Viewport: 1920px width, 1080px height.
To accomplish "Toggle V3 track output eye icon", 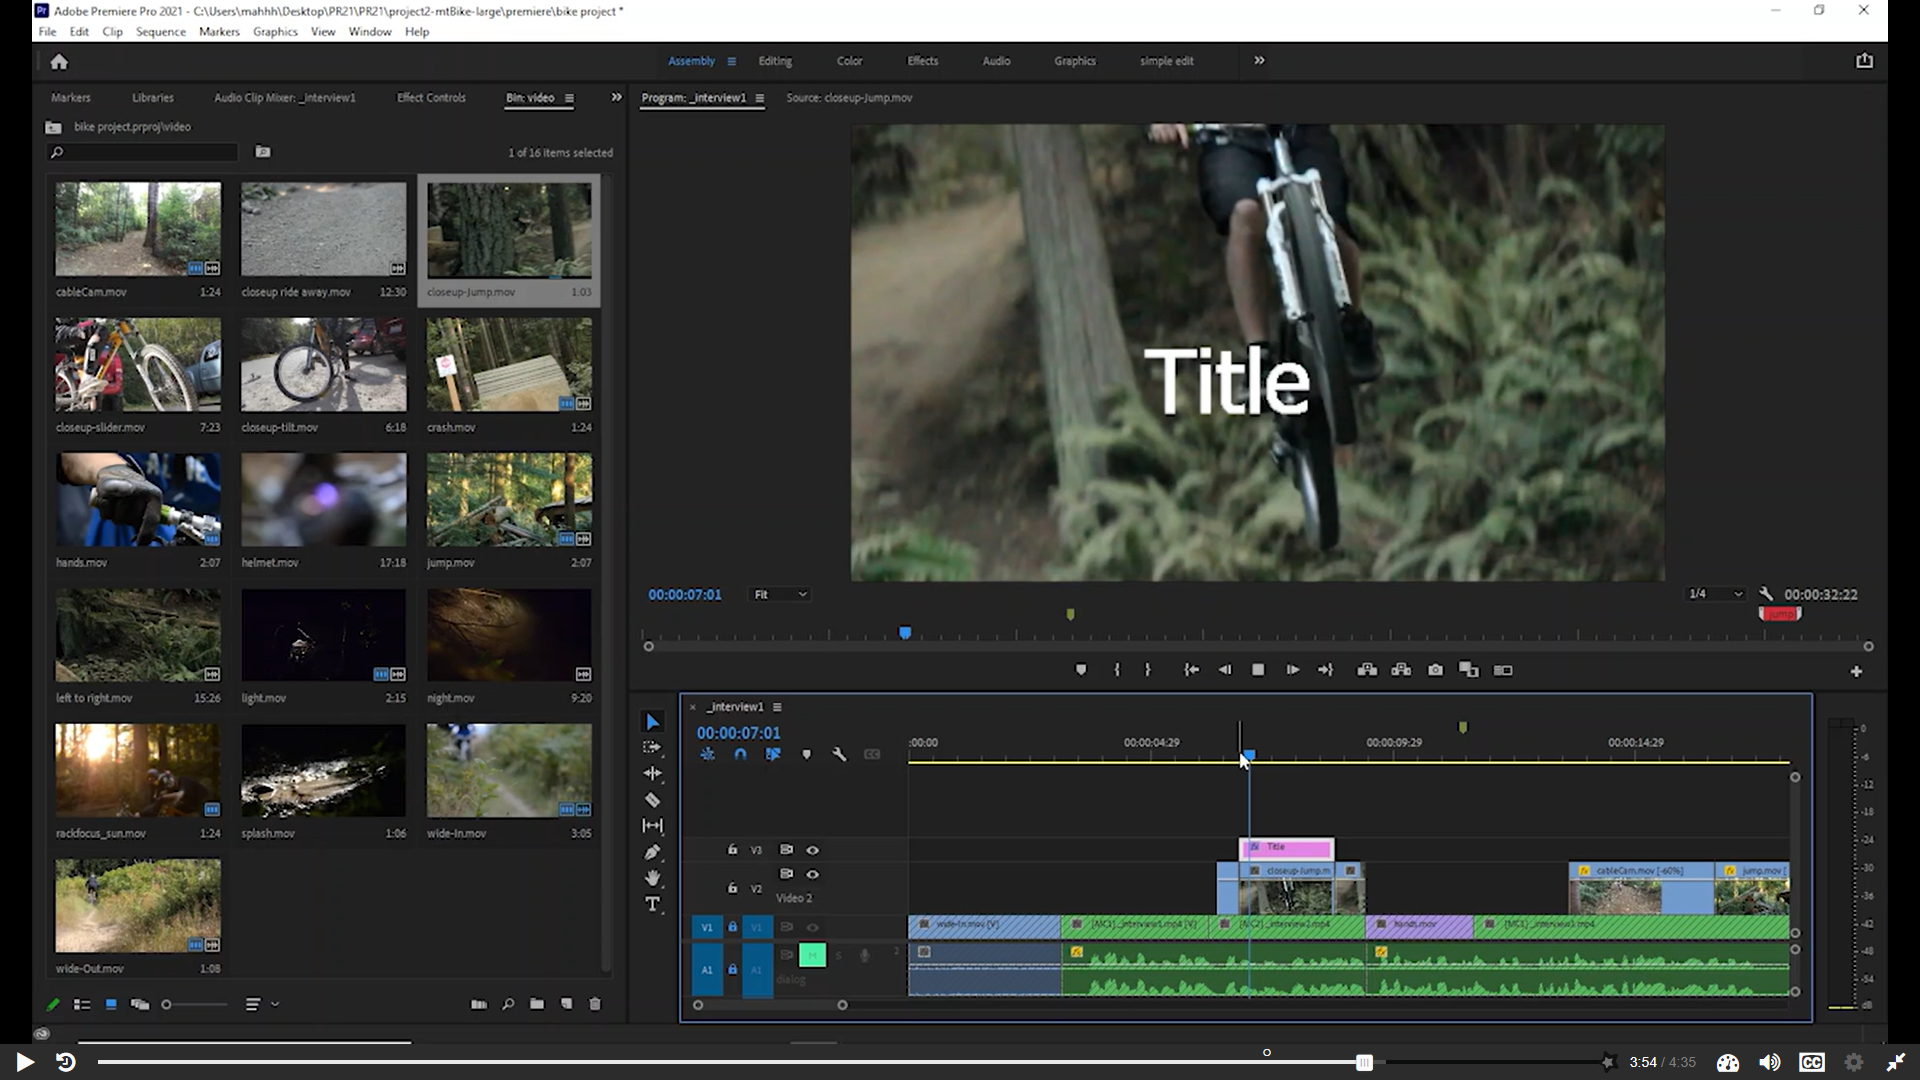I will (812, 850).
